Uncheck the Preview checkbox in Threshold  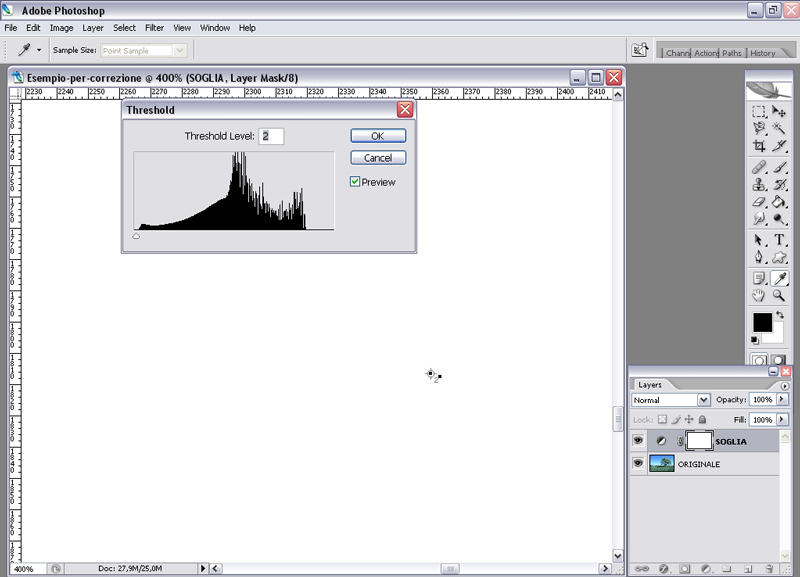pyautogui.click(x=355, y=182)
